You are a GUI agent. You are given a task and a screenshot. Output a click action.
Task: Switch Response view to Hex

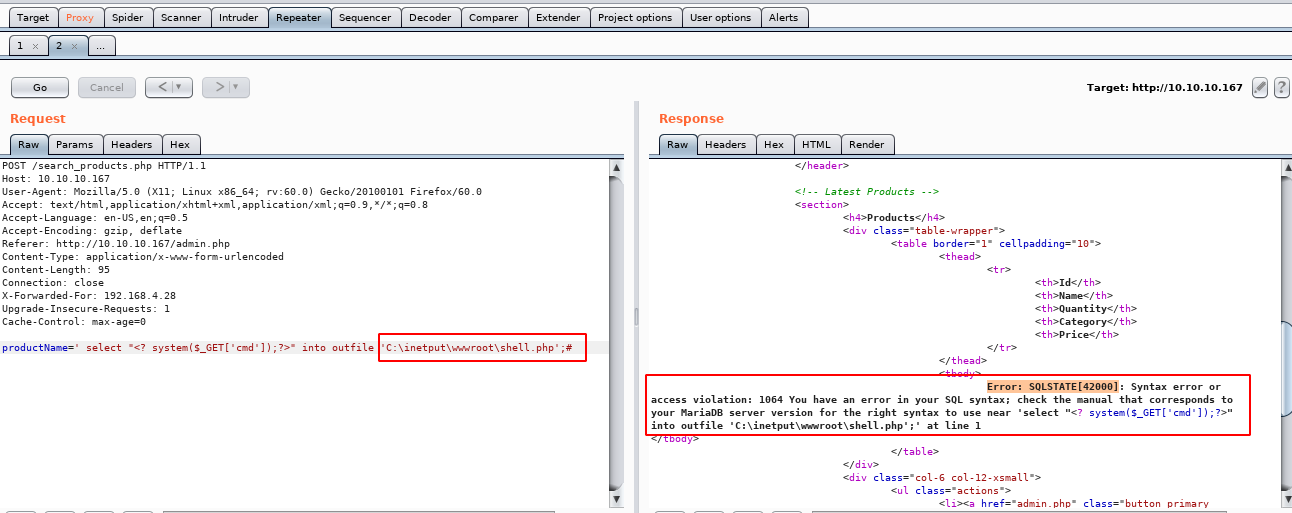point(774,145)
